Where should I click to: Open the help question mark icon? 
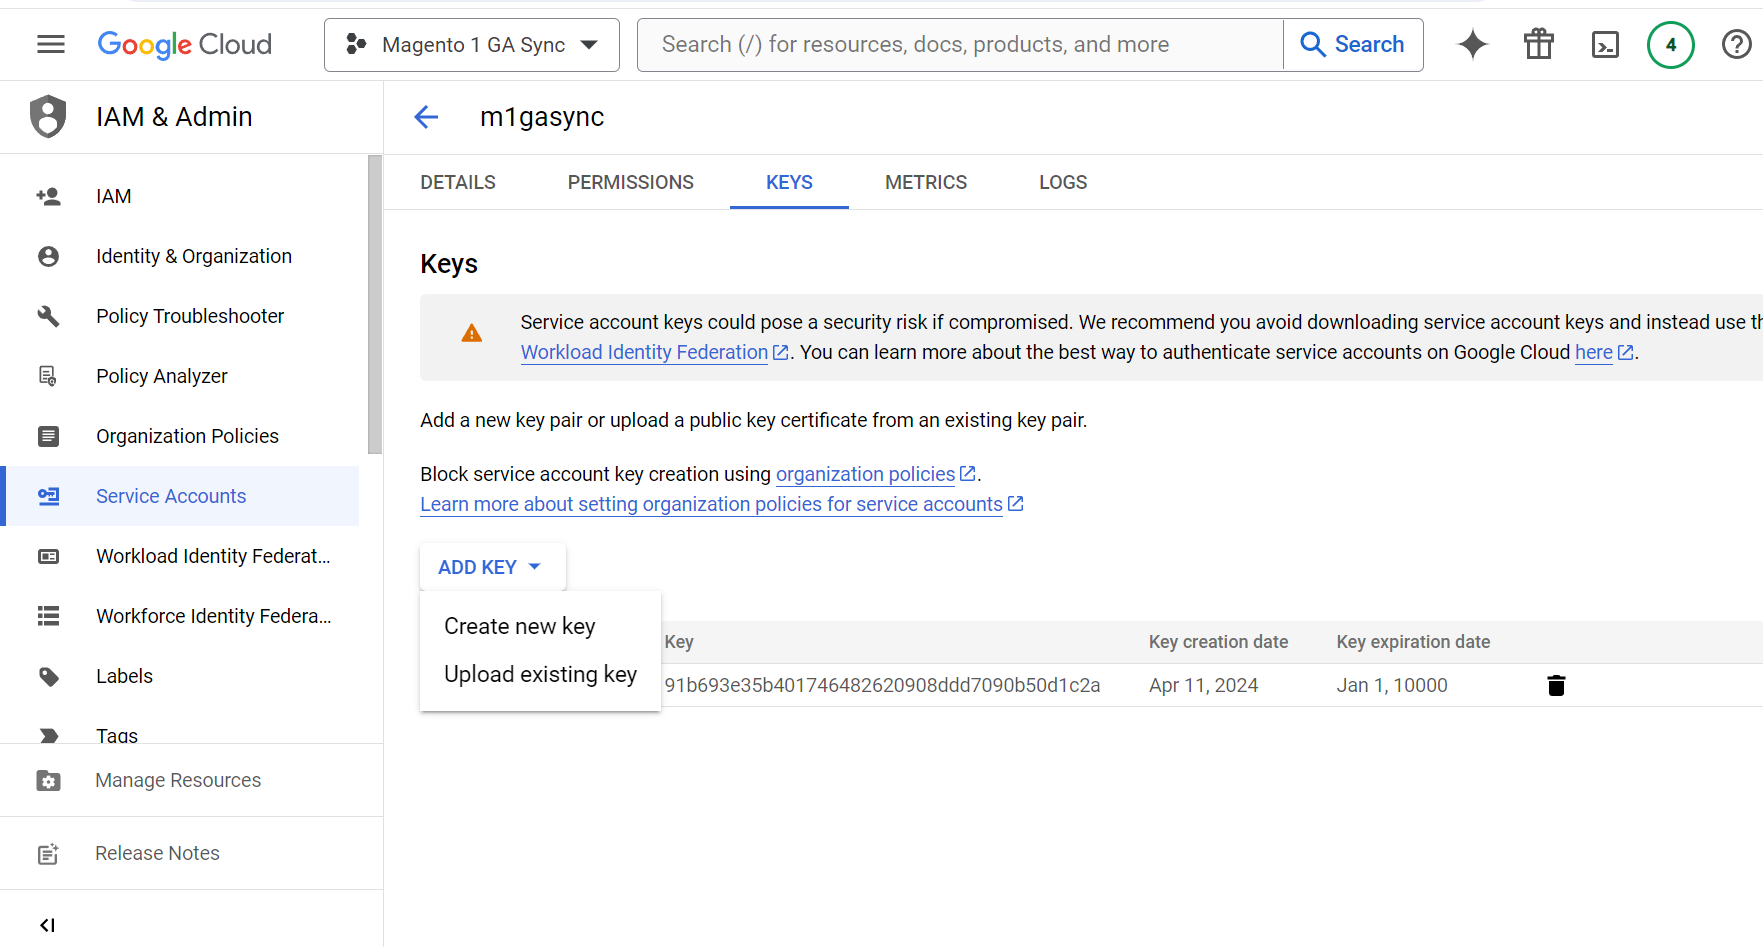tap(1736, 44)
